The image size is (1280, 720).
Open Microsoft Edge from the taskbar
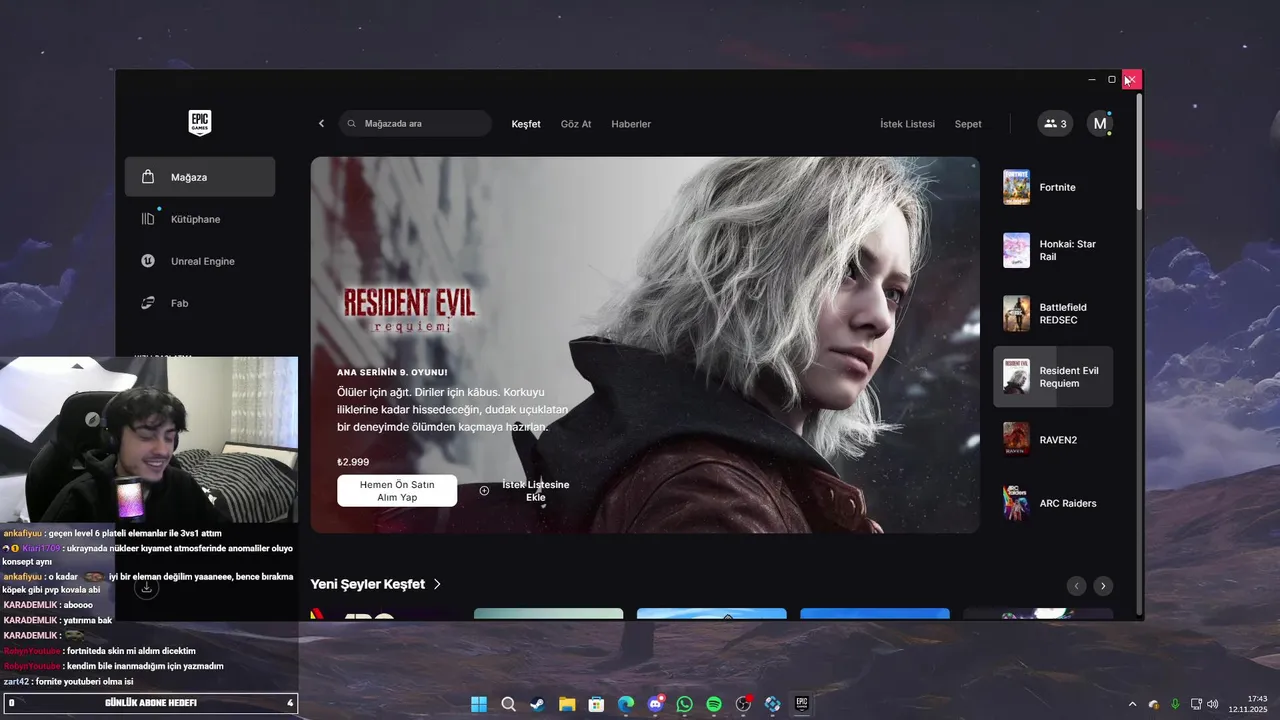(626, 704)
